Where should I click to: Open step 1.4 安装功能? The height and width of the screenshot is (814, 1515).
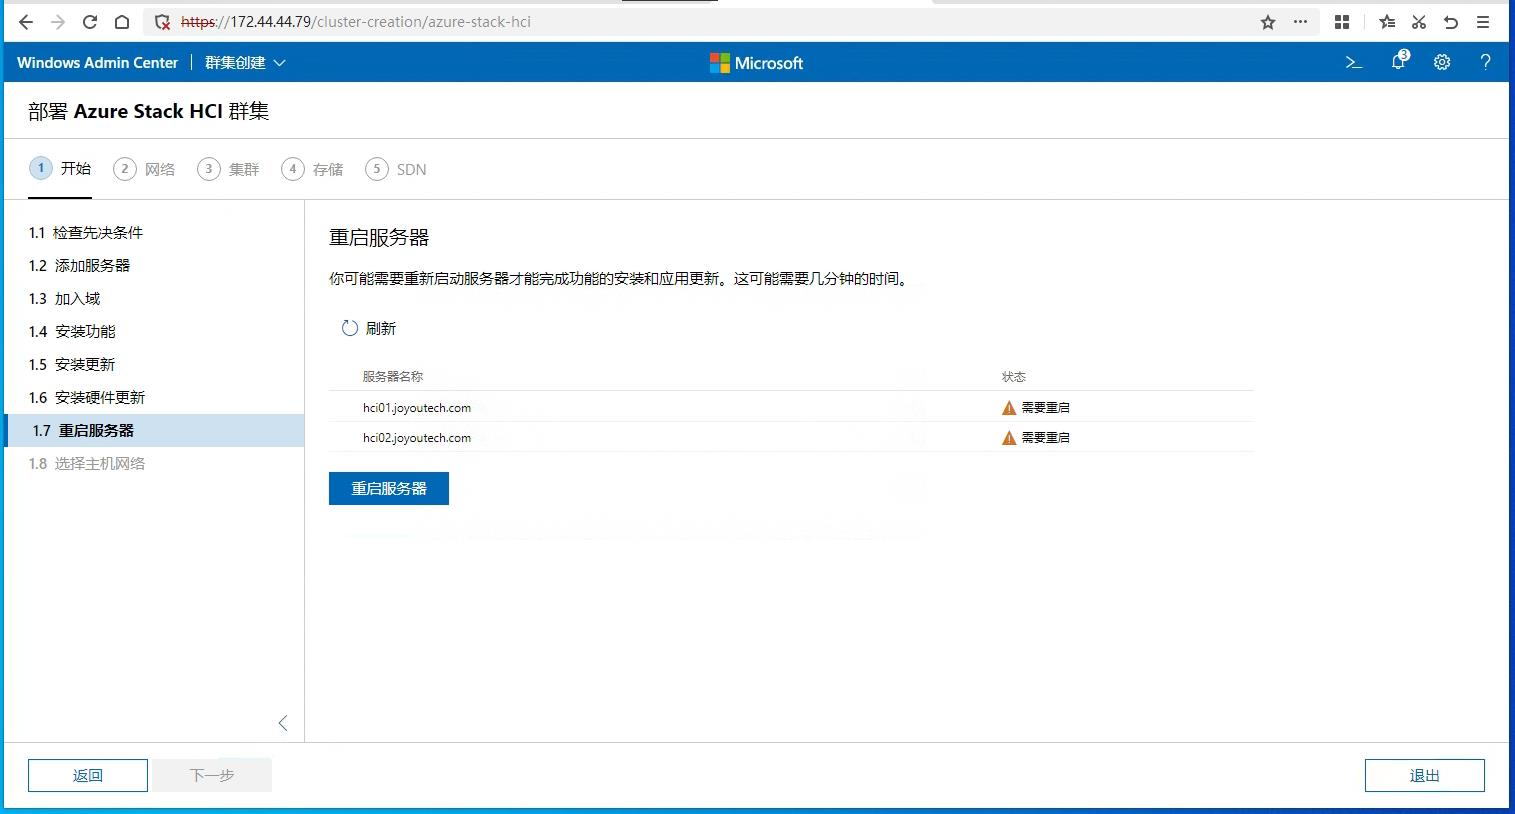pos(154,332)
